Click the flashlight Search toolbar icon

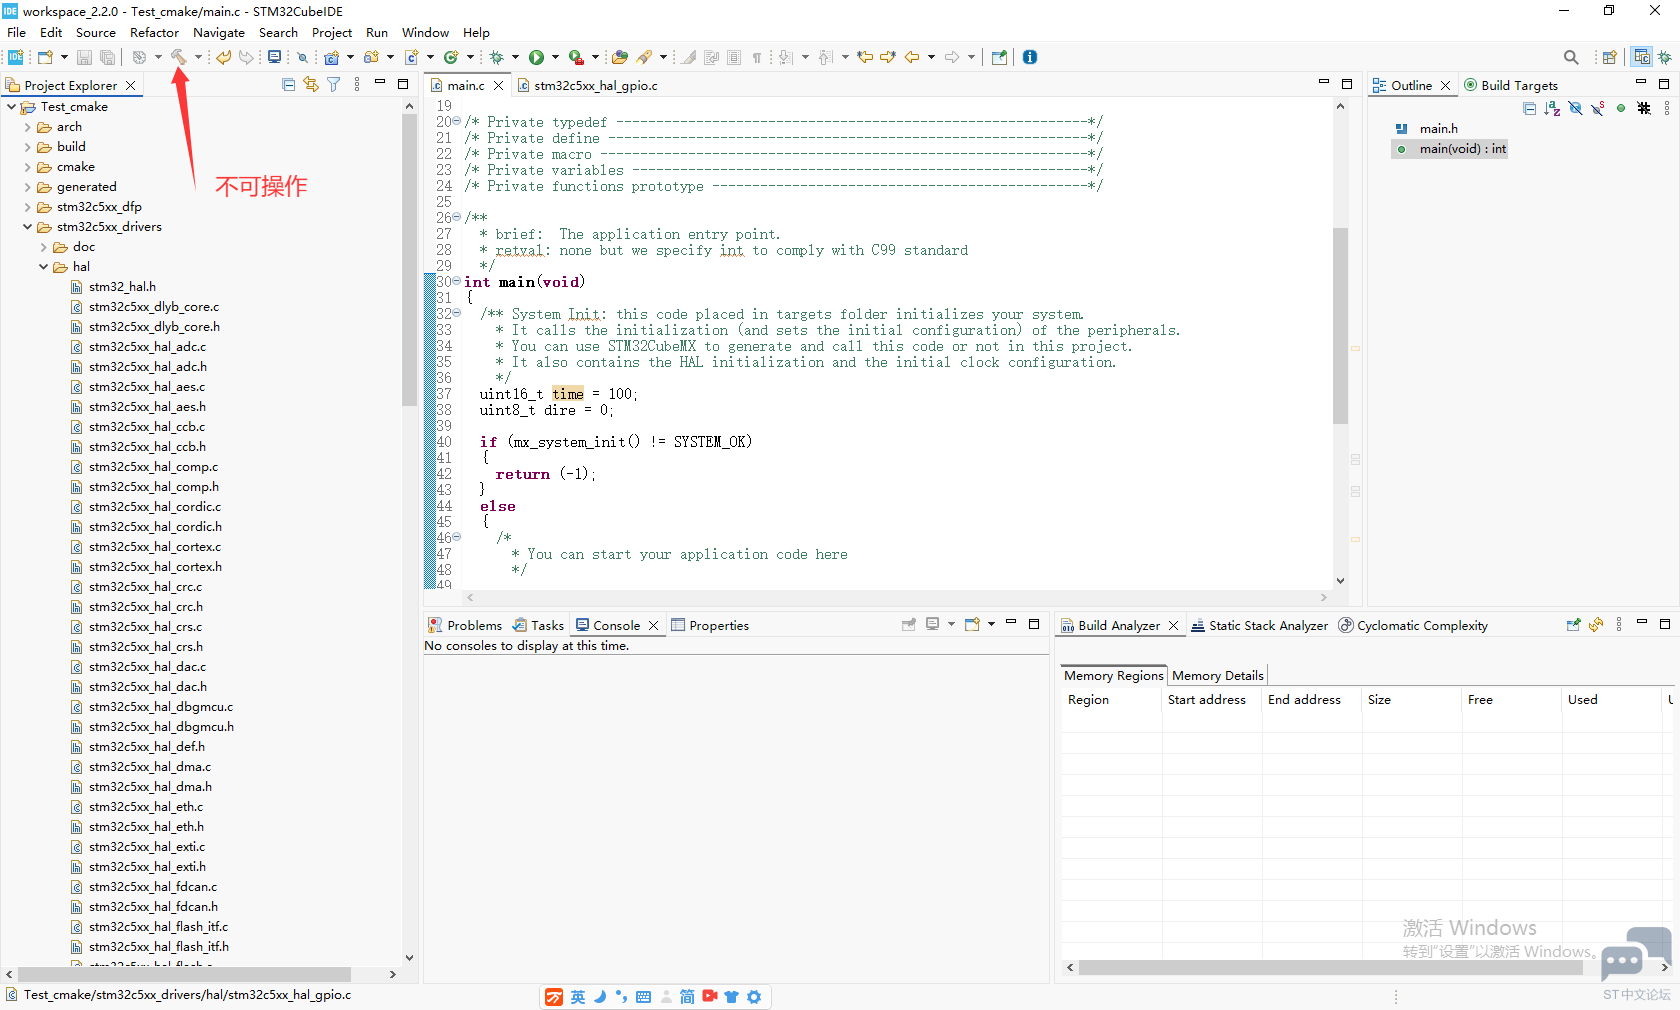coord(645,57)
